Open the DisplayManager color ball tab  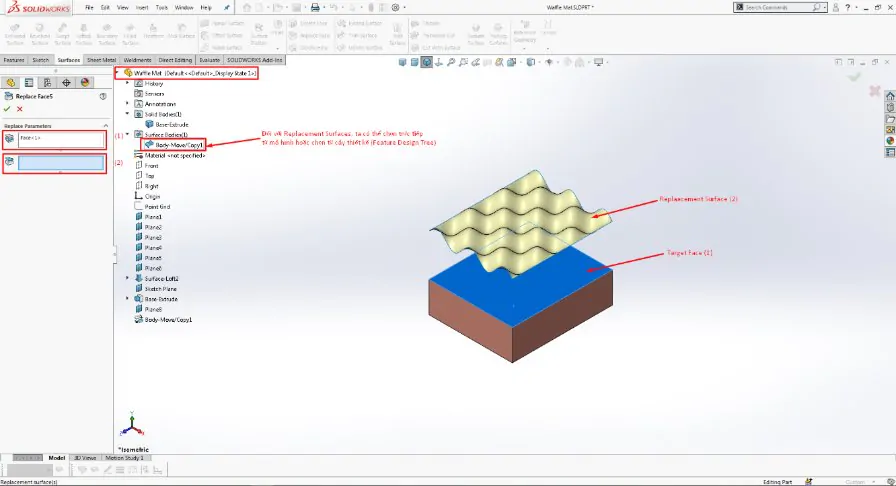pos(85,83)
